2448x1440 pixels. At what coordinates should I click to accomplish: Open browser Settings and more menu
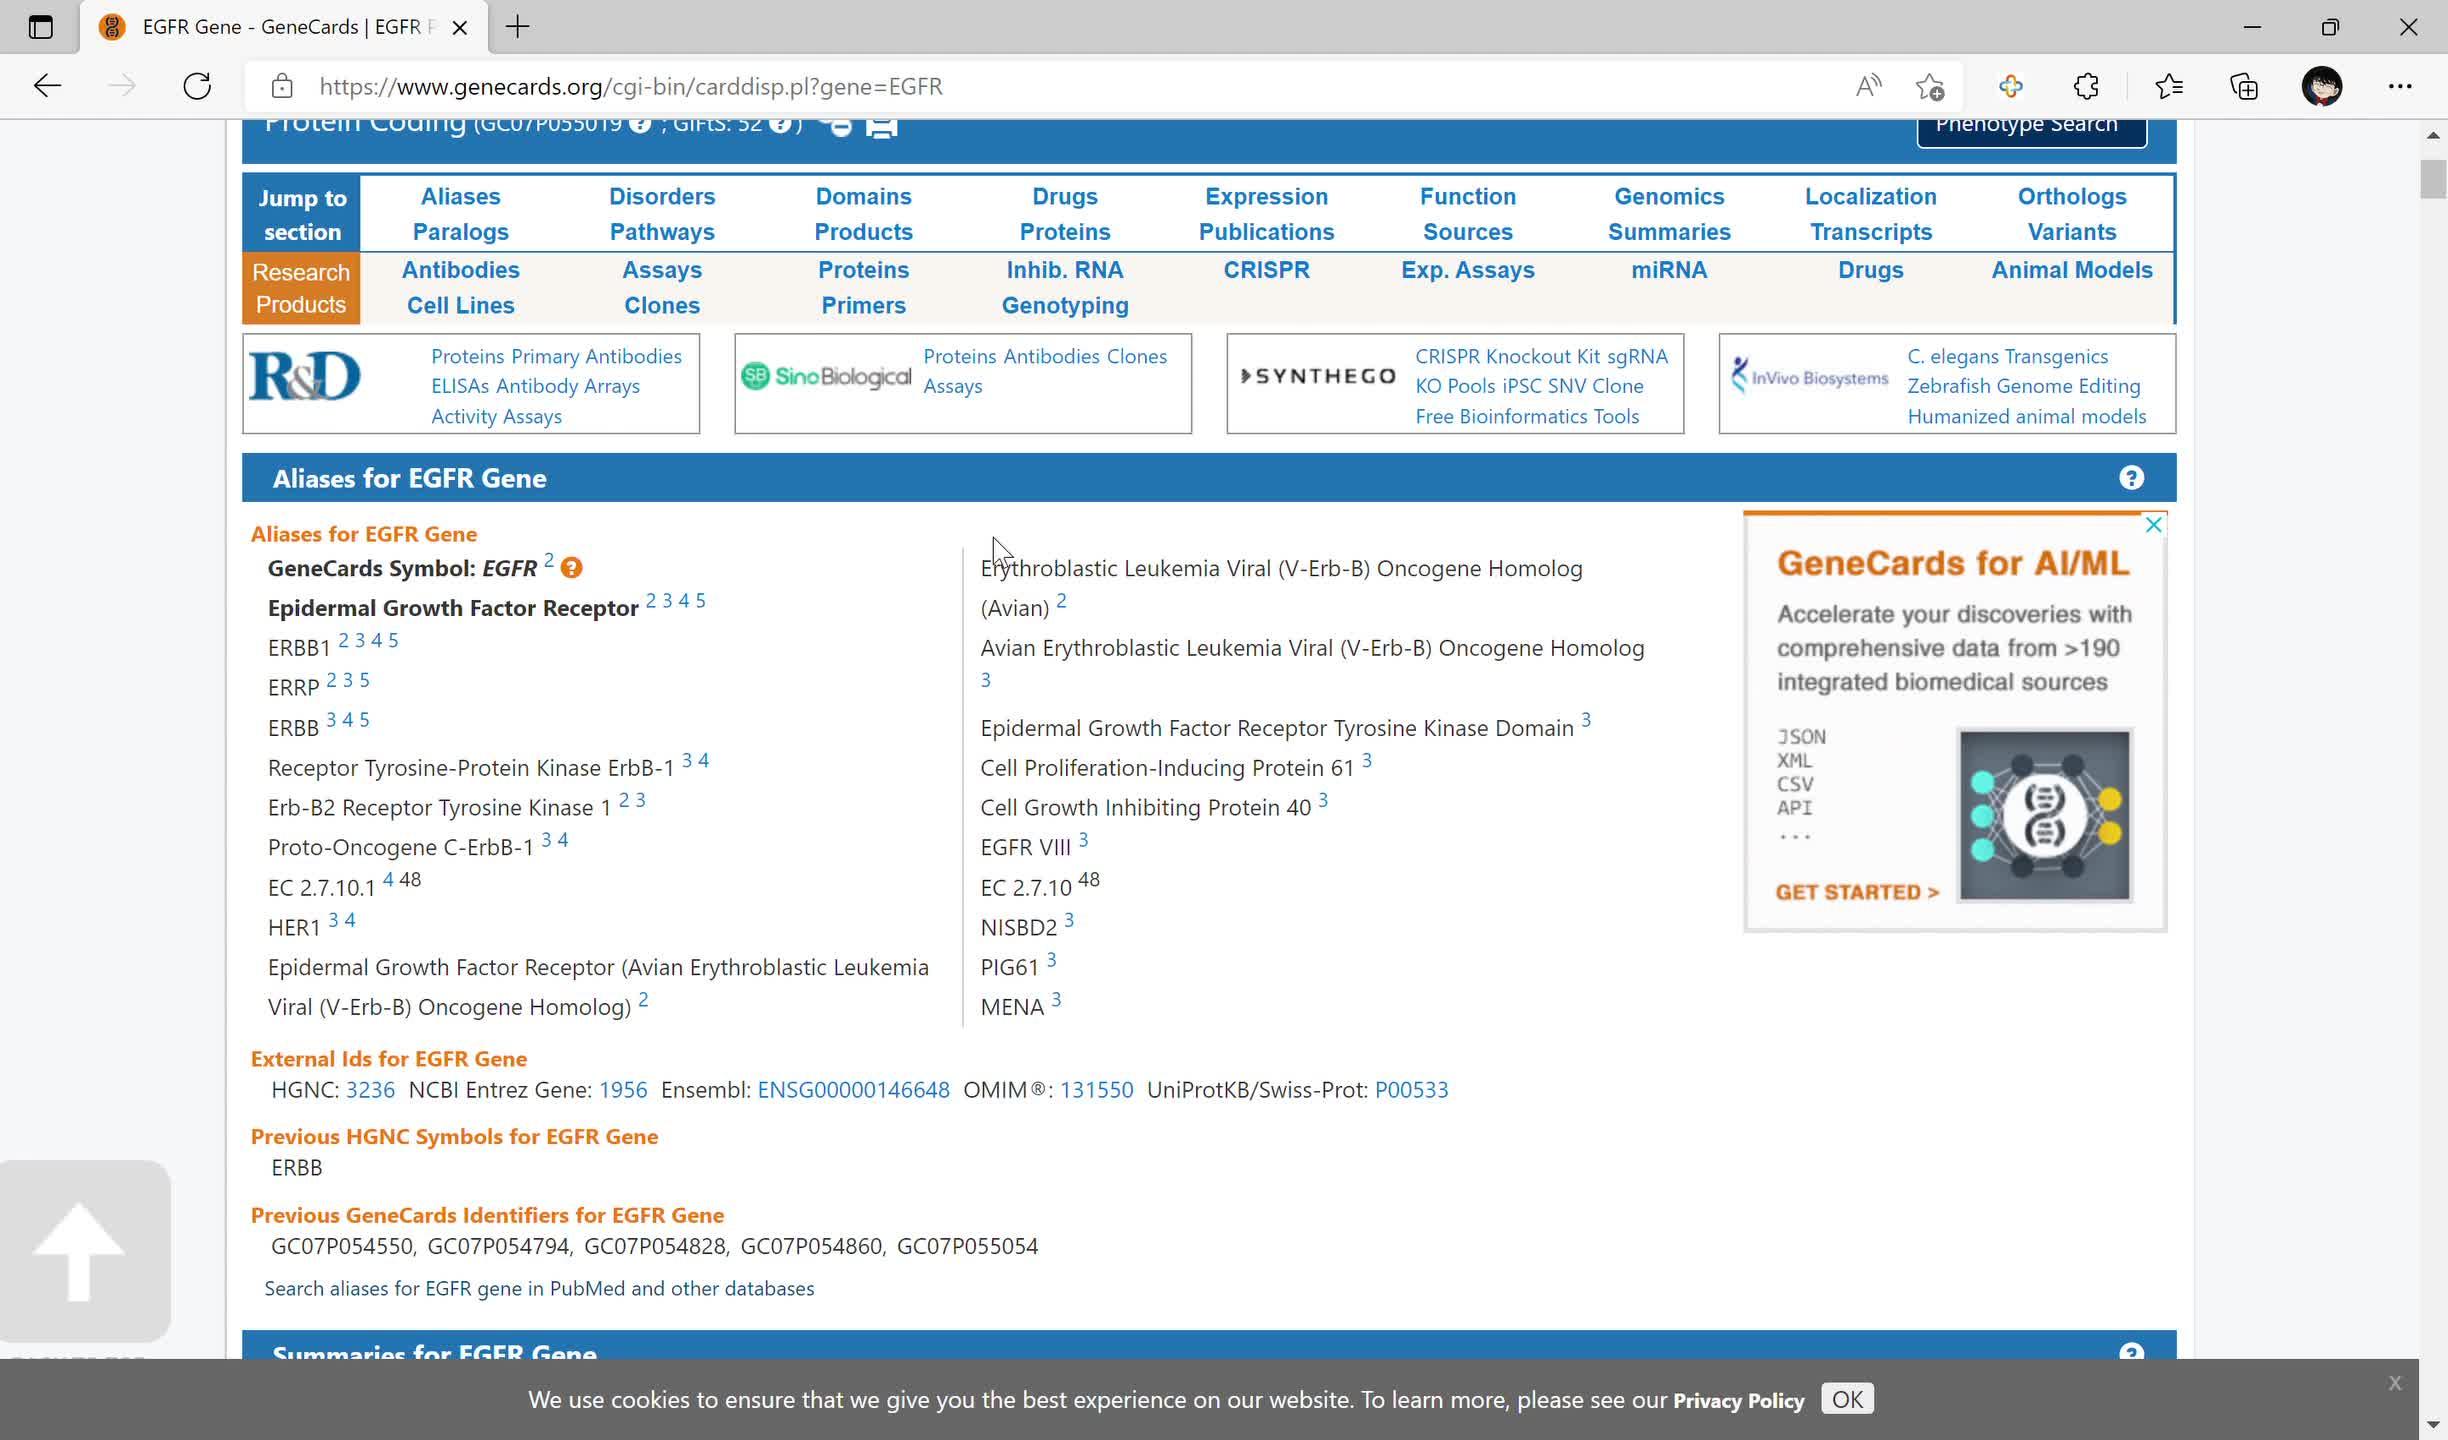pos(2400,86)
